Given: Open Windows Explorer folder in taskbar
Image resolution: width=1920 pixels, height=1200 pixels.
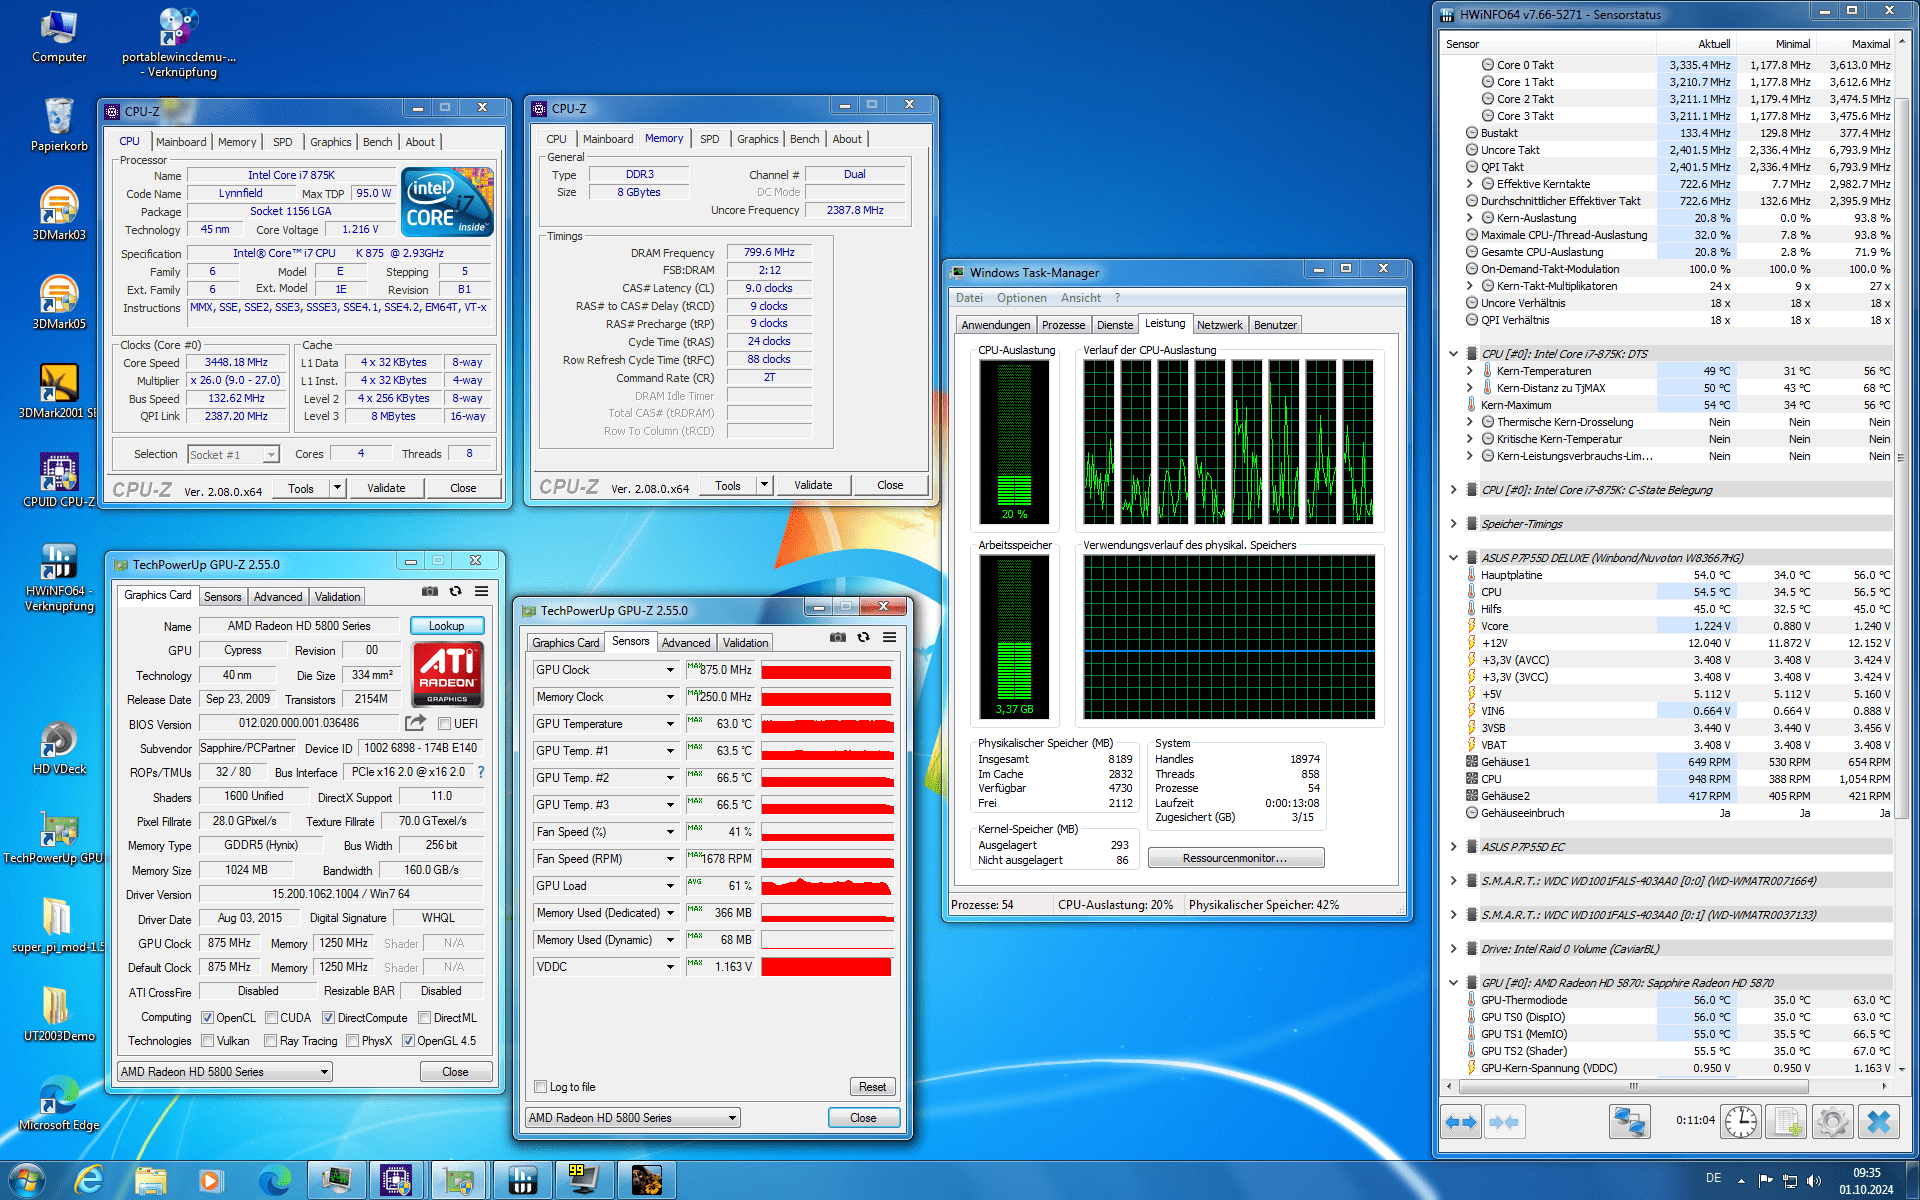Looking at the screenshot, I should click(x=150, y=1181).
